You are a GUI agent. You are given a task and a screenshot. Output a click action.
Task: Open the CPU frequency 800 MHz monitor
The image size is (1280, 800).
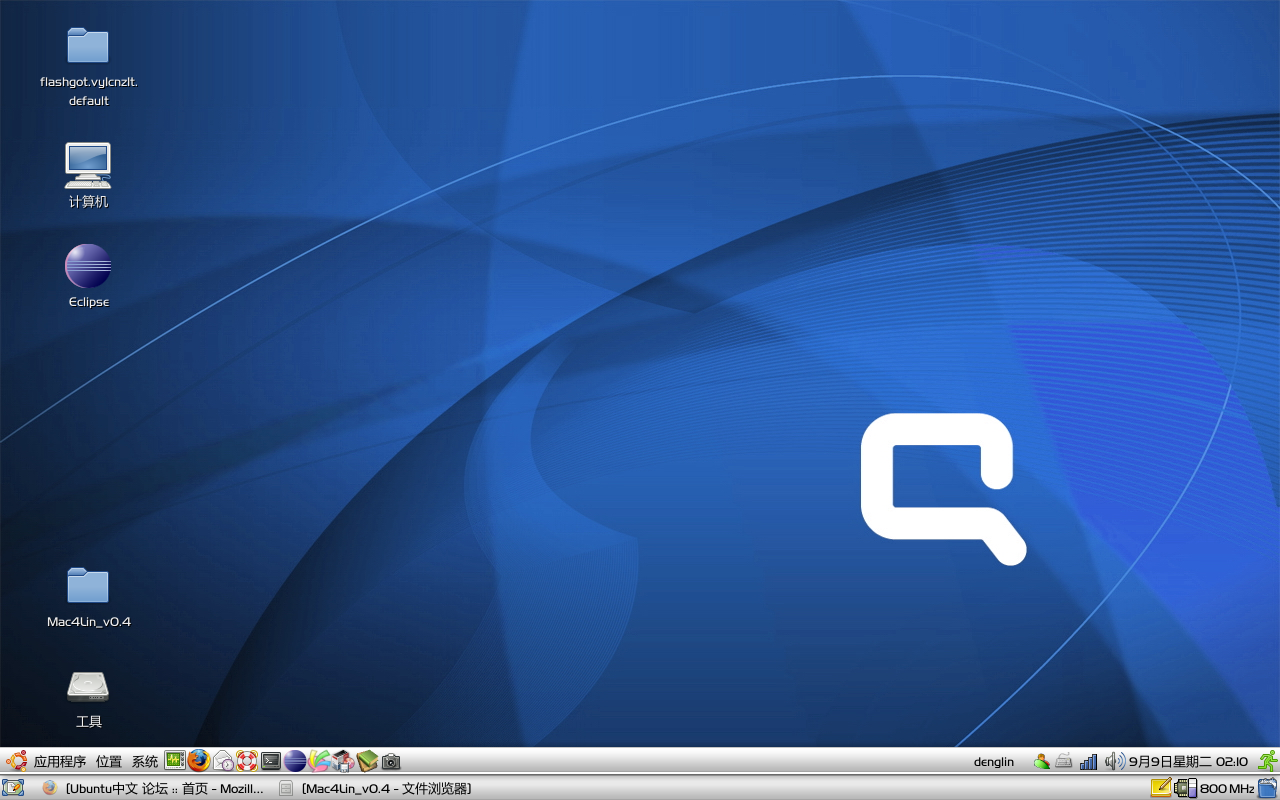click(x=1215, y=788)
